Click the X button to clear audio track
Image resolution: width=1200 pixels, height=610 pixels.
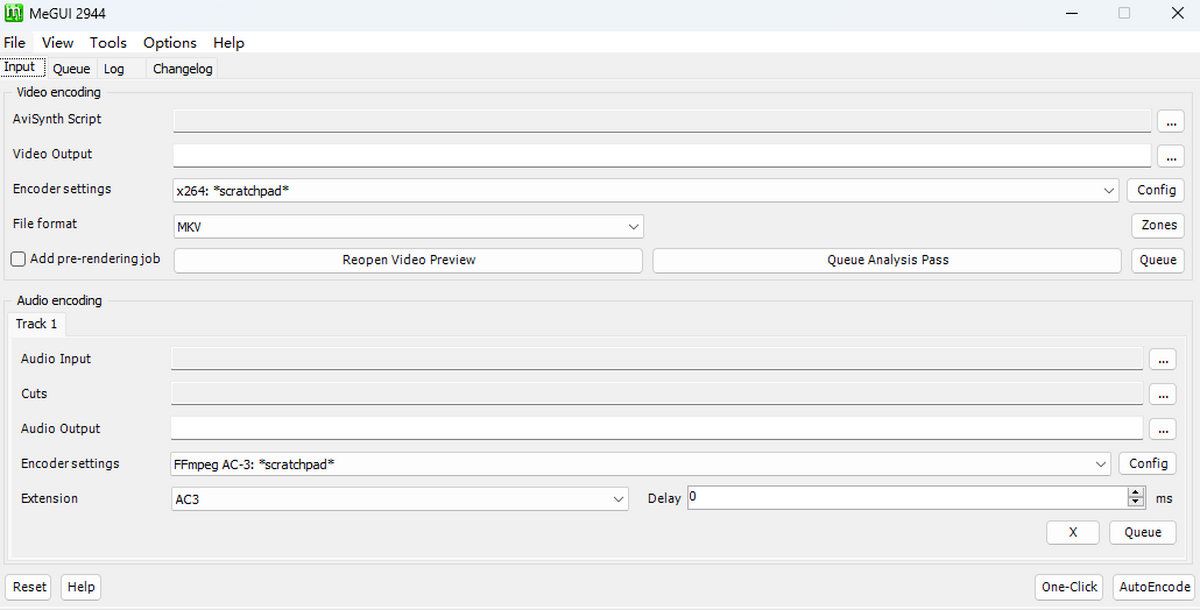[1073, 533]
